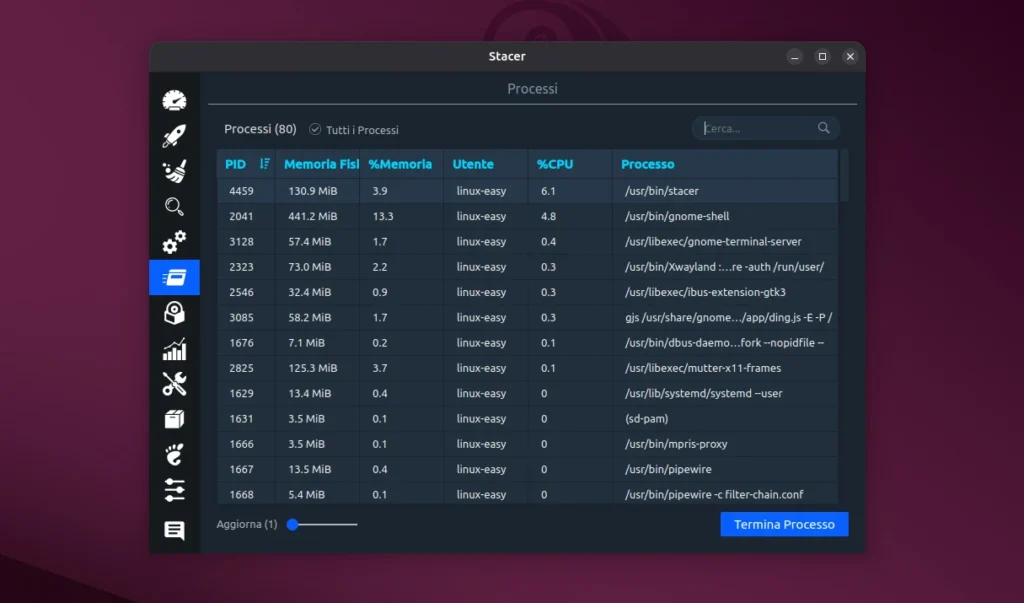Viewport: 1024px width, 603px height.
Task: Open Helpers wrench and screwdriver icon
Action: [x=174, y=384]
